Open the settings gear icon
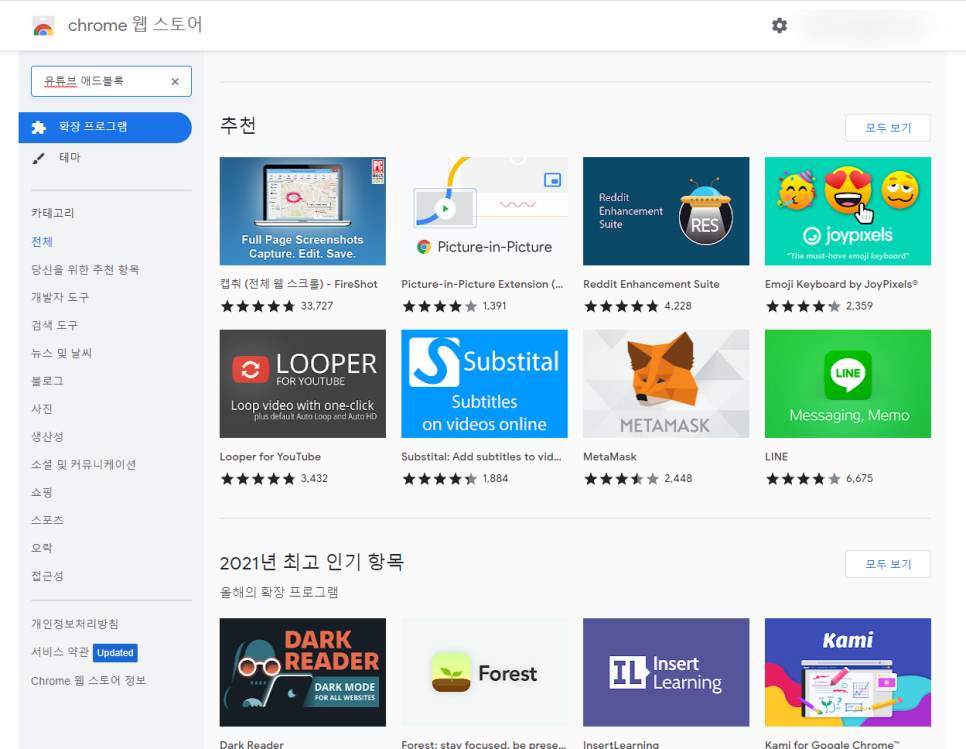The image size is (966, 749). point(779,25)
